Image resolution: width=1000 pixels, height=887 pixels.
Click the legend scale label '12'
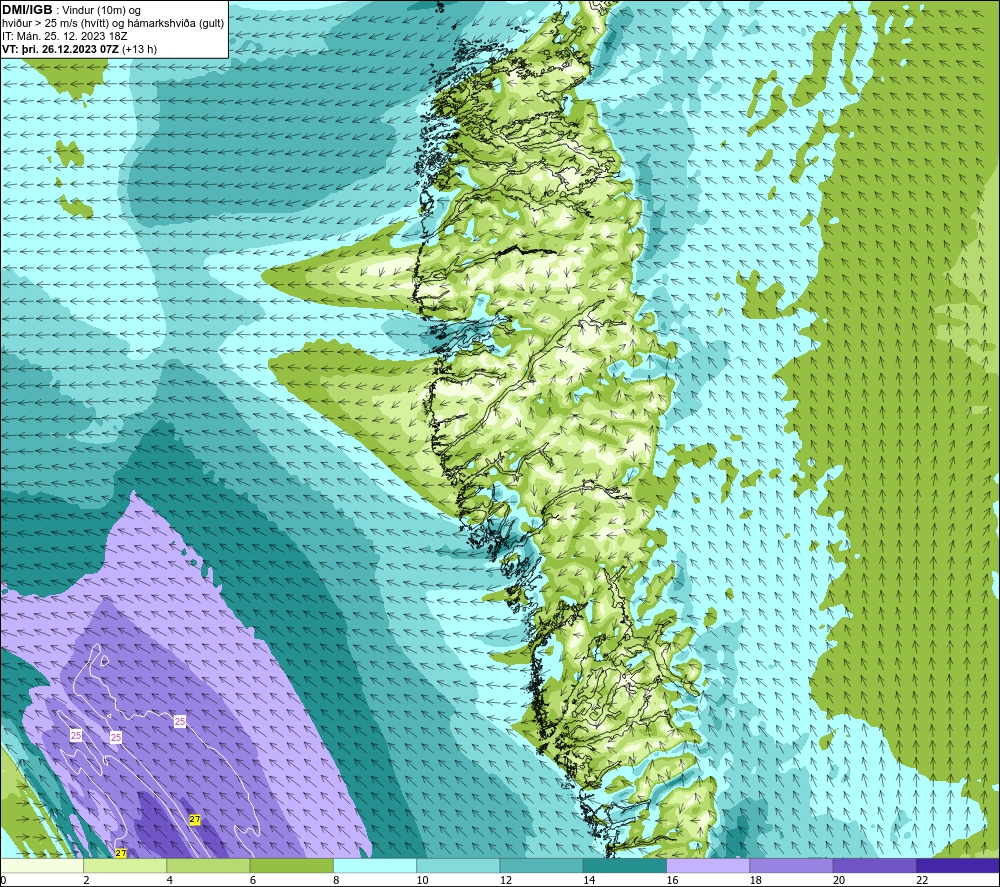pyautogui.click(x=506, y=881)
